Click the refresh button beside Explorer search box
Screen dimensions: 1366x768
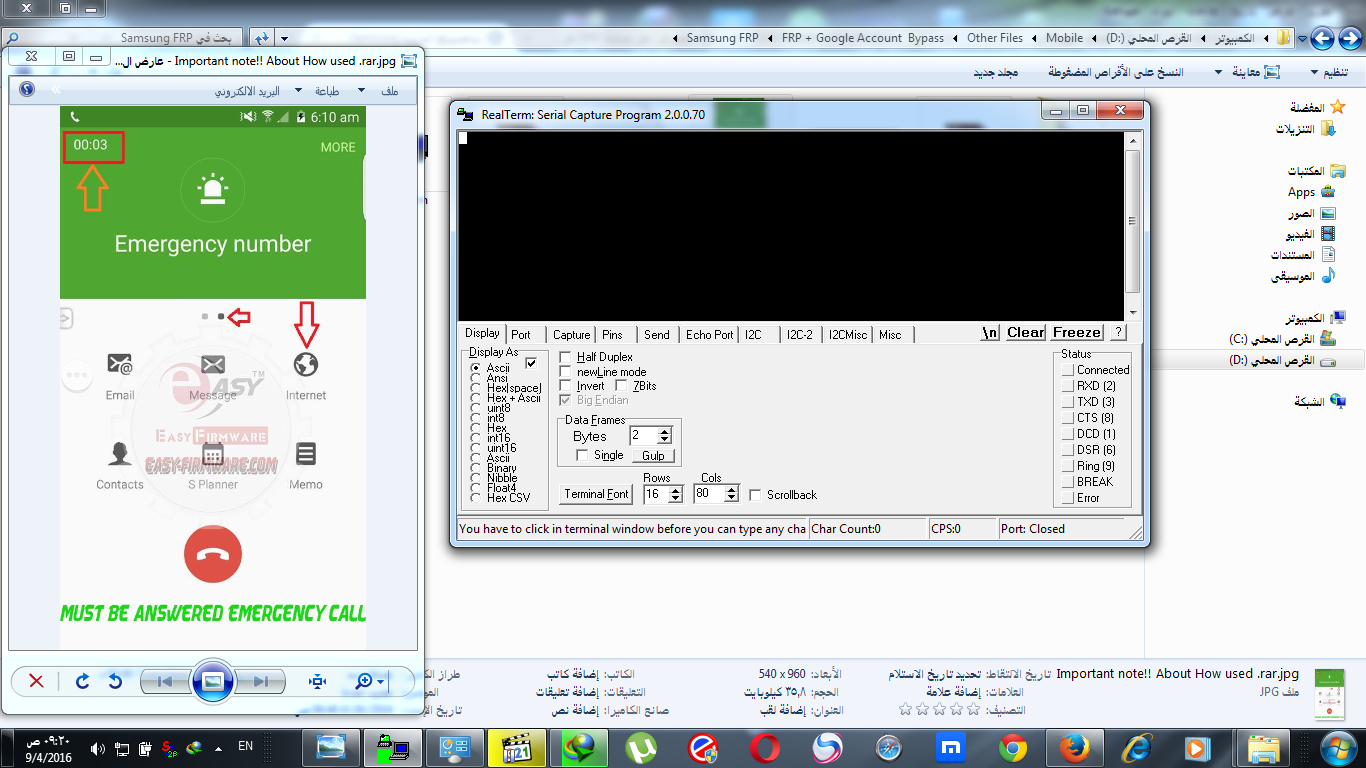click(x=261, y=38)
